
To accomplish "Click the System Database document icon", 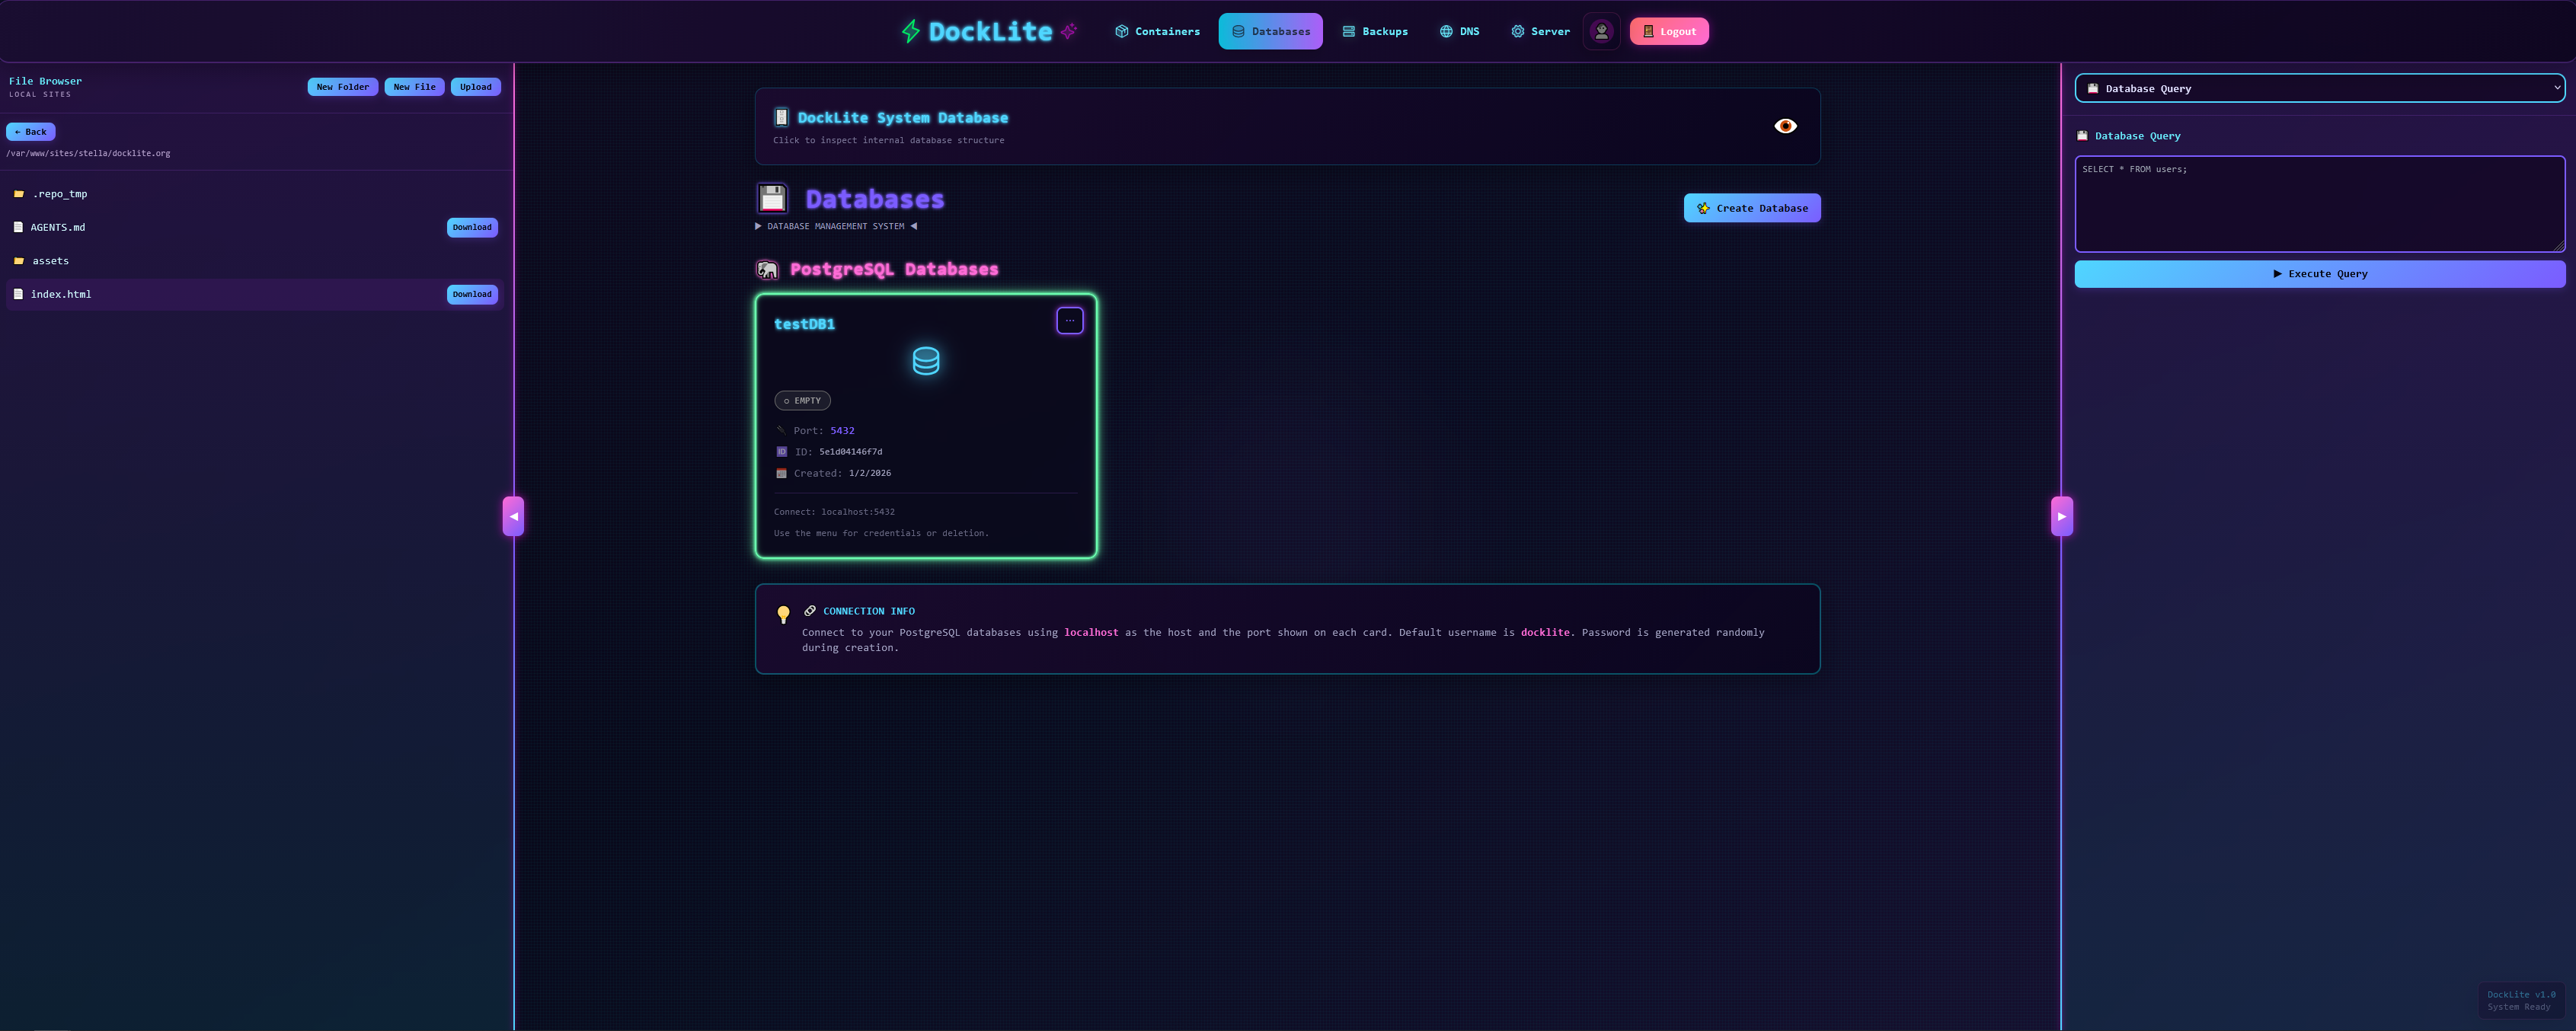I will click(x=781, y=117).
